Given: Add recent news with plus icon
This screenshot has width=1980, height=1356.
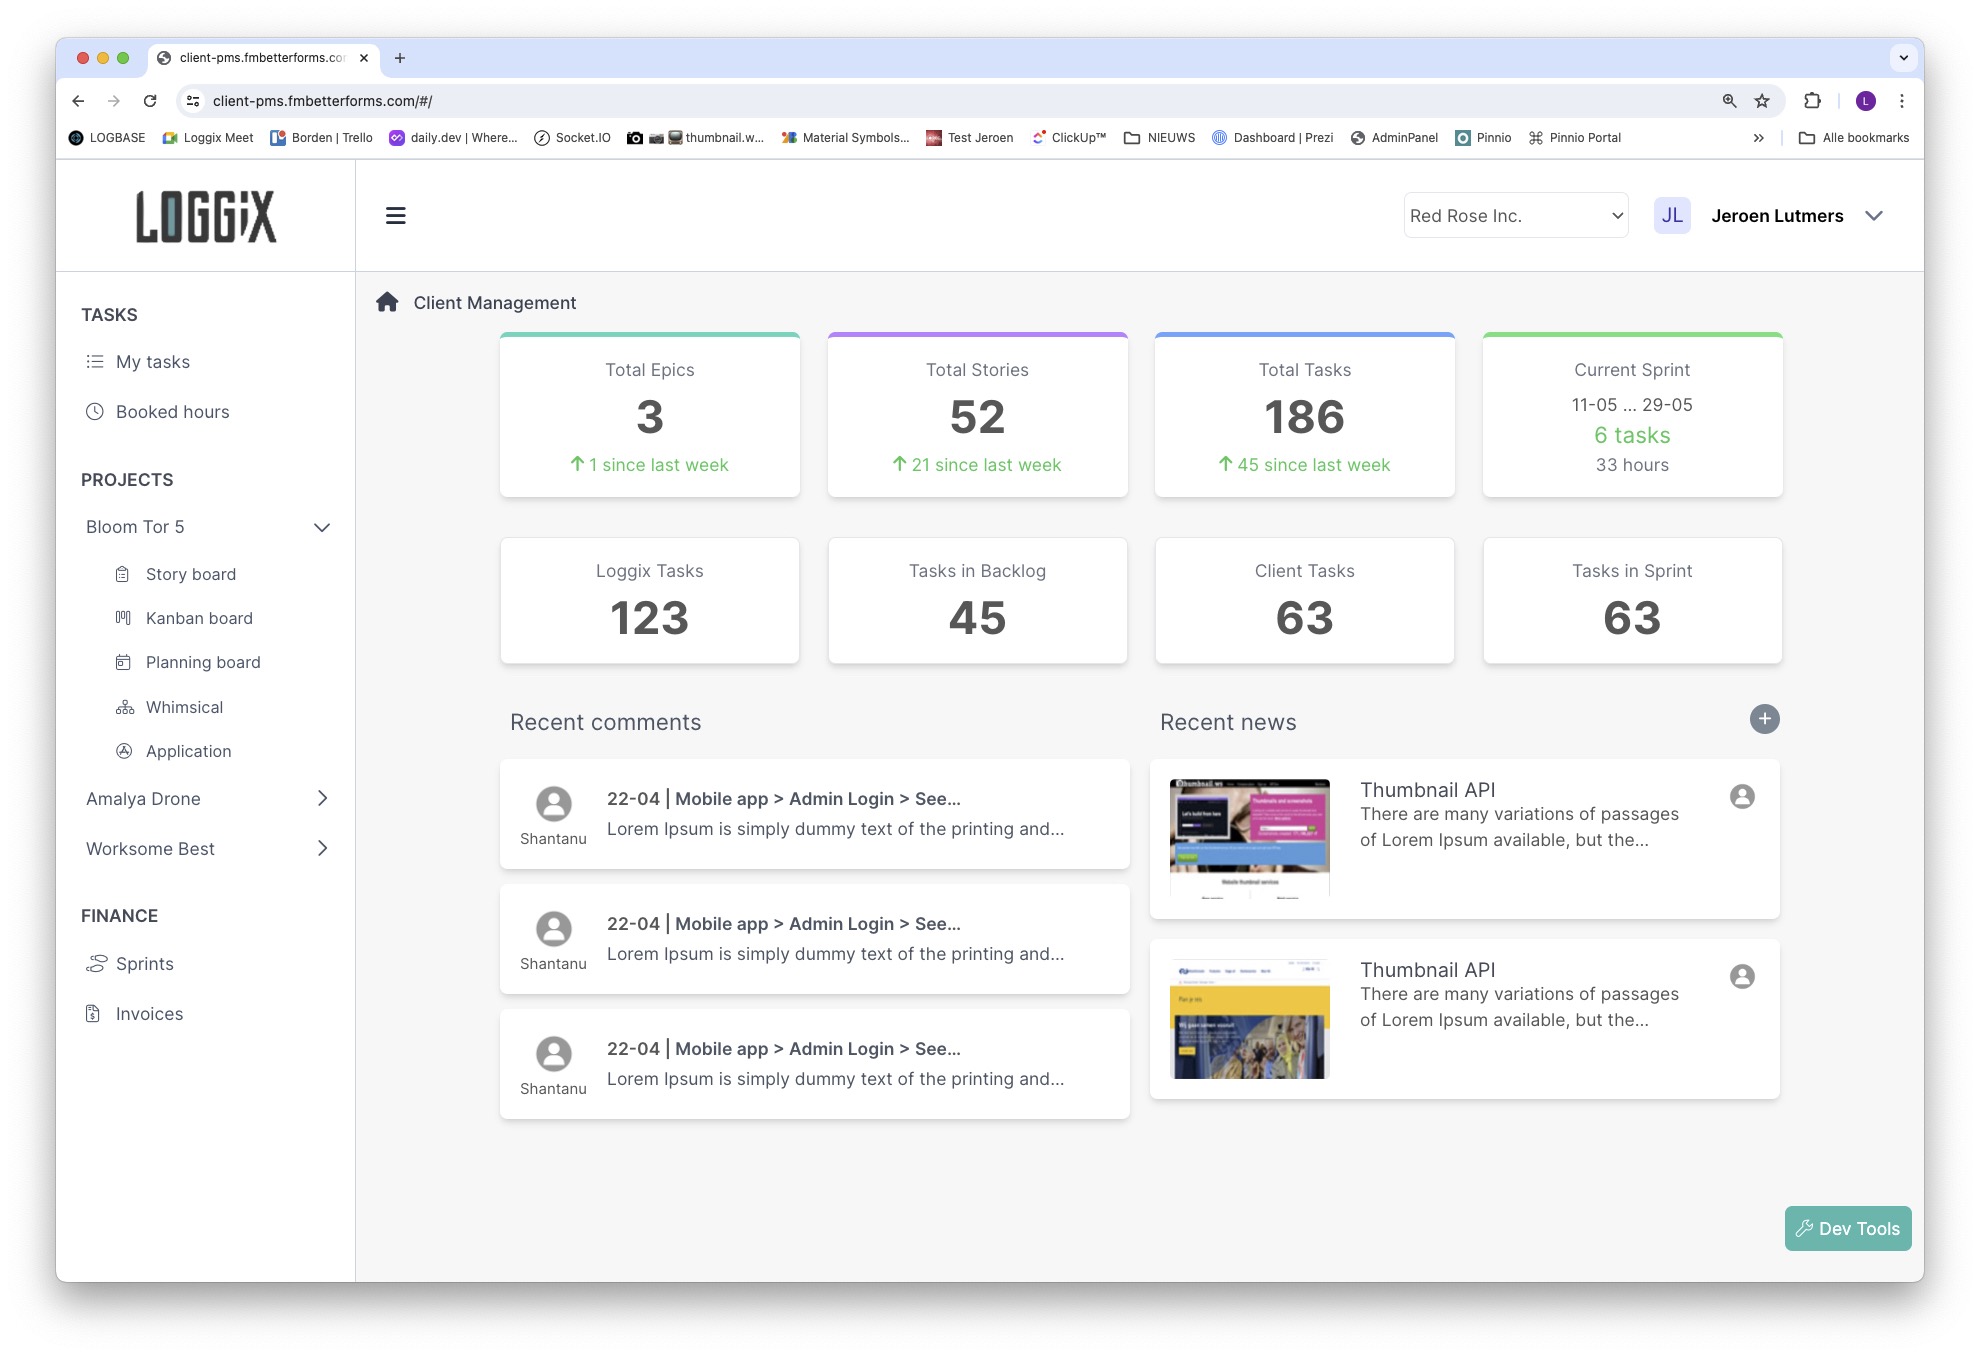Looking at the screenshot, I should point(1764,719).
